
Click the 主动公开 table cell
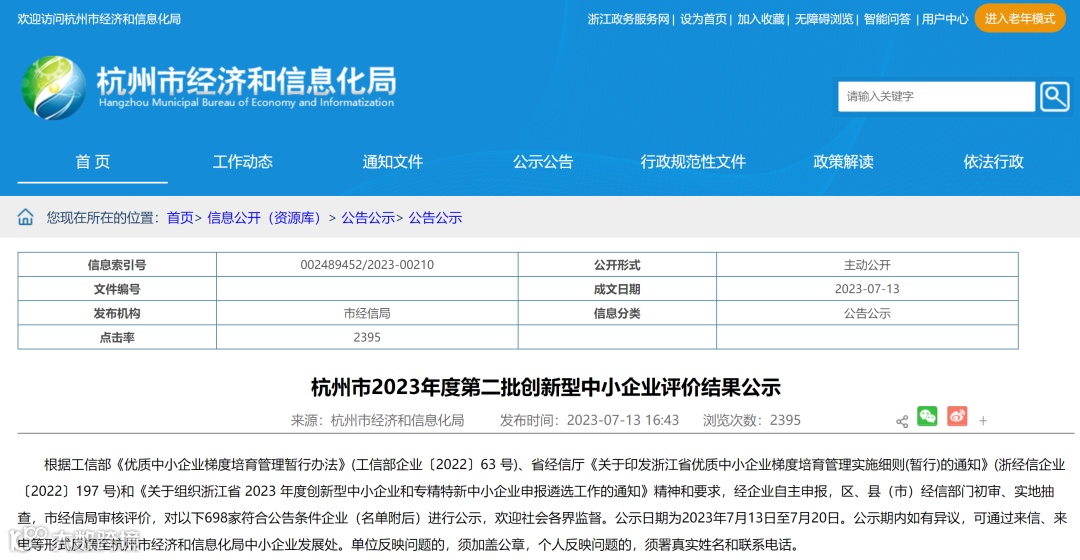point(867,265)
